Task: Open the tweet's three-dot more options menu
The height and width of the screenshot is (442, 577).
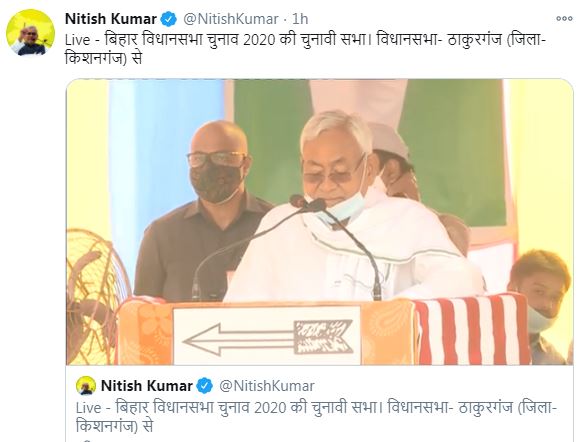Action: coord(564,18)
